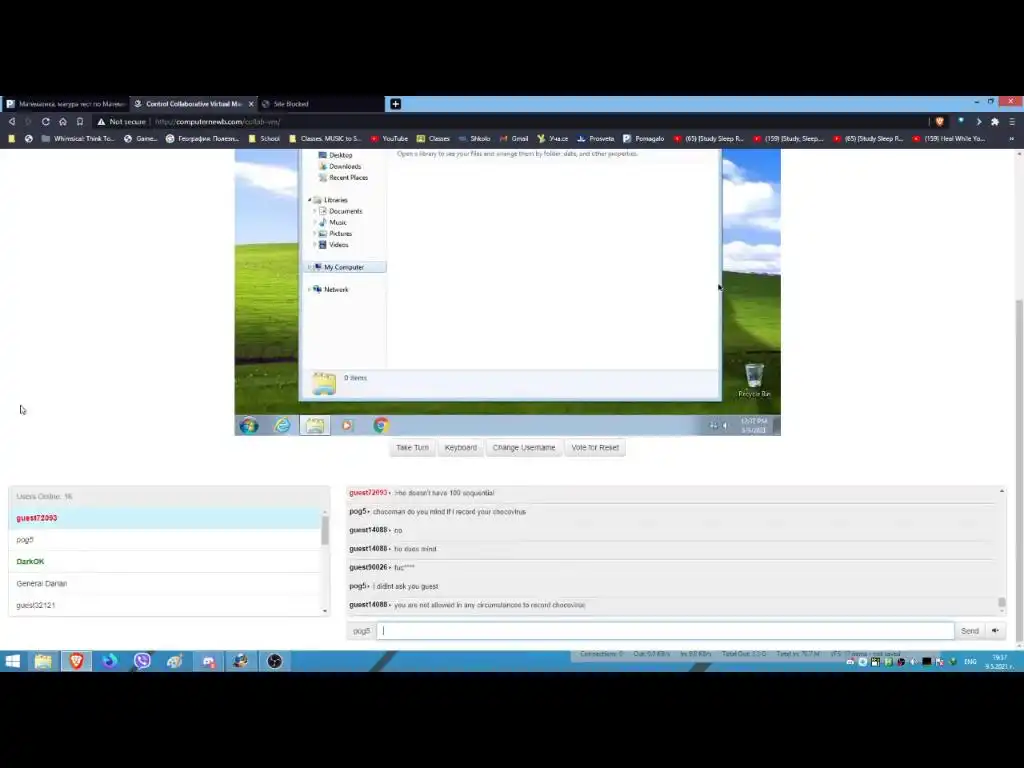The image size is (1024, 768).
Task: Select Videos in the Libraries tree
Action: click(334, 245)
